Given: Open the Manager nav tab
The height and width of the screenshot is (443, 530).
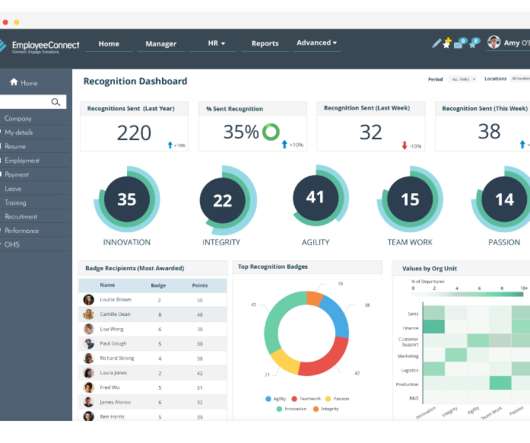Looking at the screenshot, I should pyautogui.click(x=161, y=44).
